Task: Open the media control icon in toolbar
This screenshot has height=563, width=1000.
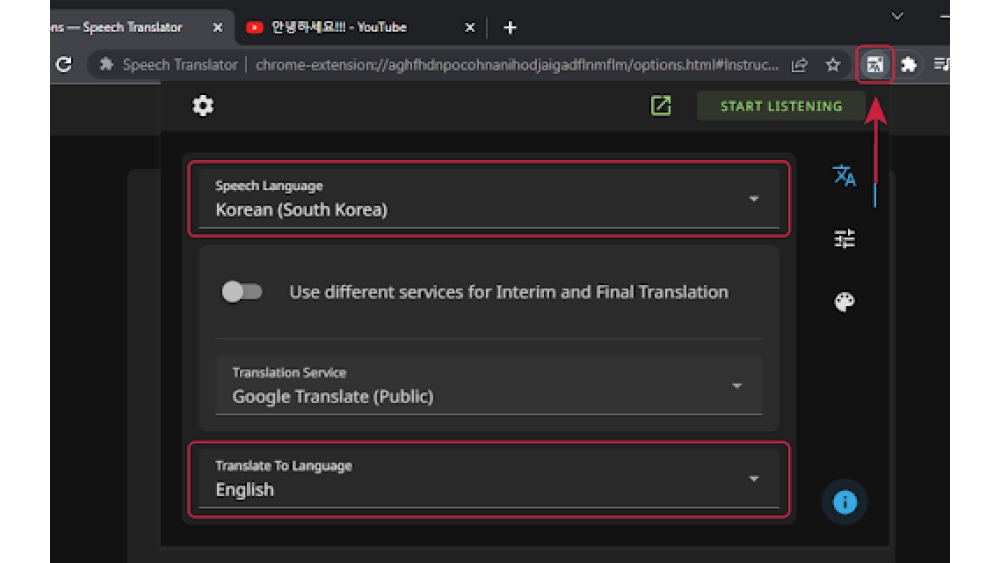Action: pos(941,64)
